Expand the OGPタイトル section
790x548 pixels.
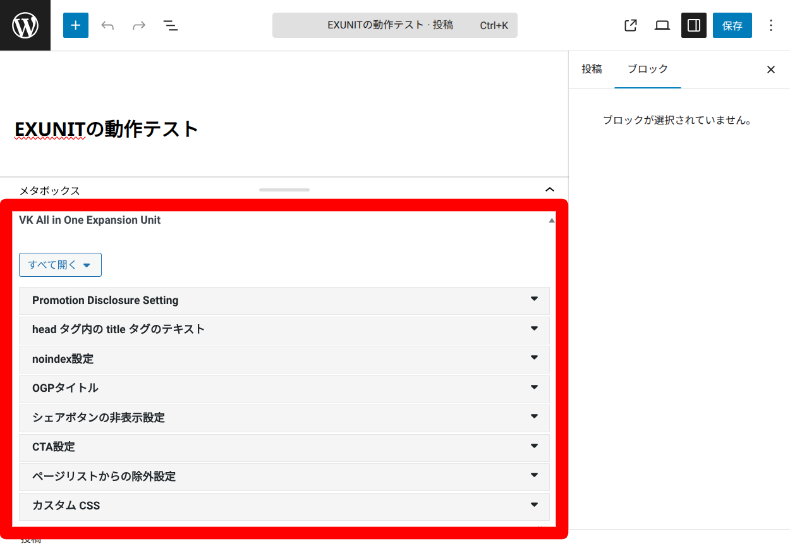click(x=284, y=388)
